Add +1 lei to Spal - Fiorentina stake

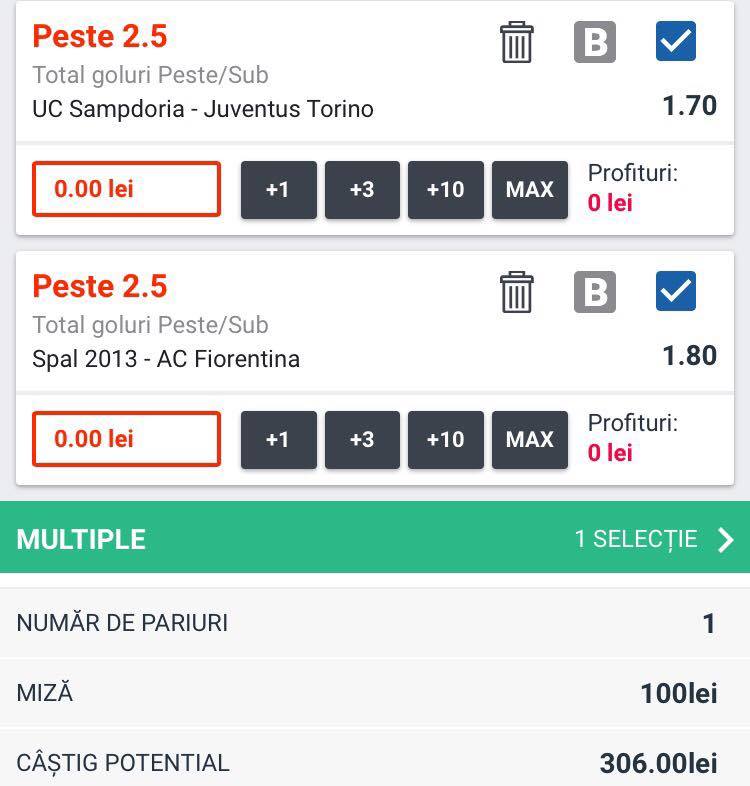(279, 440)
